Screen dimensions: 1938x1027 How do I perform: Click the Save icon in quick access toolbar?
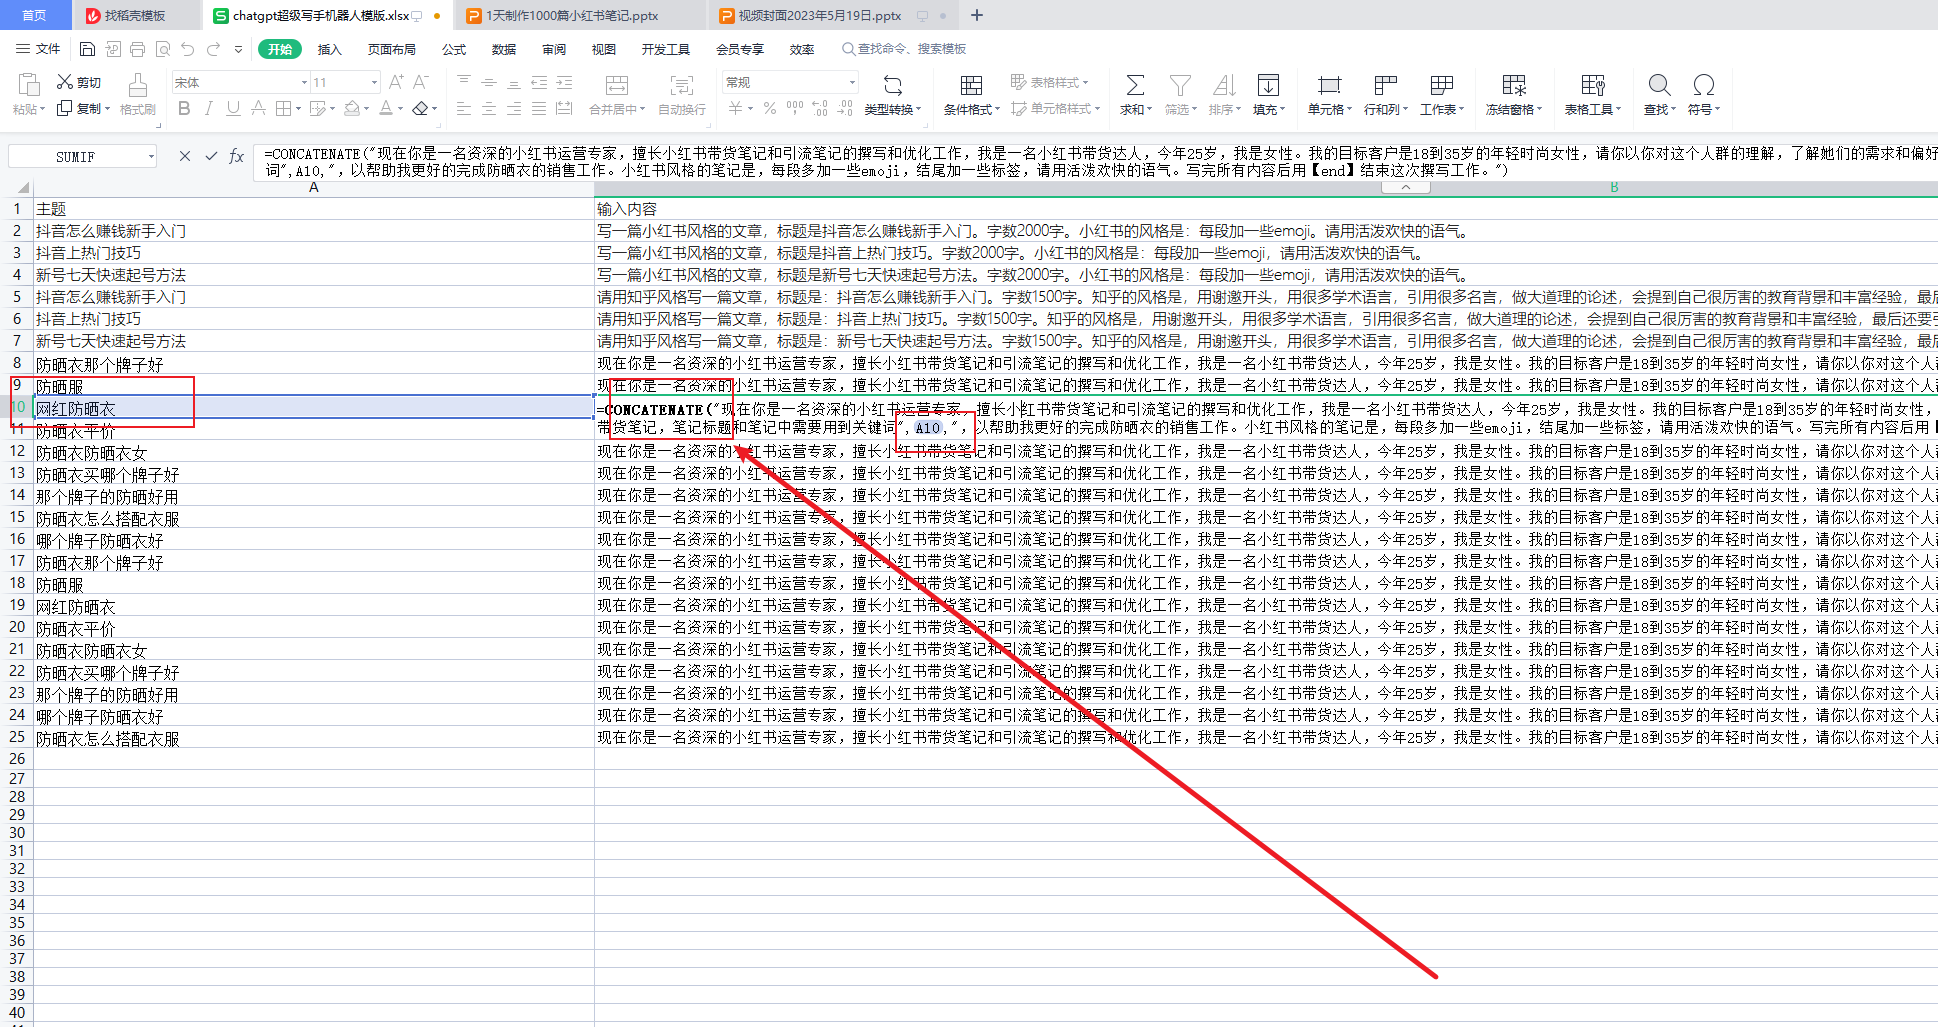coord(87,49)
